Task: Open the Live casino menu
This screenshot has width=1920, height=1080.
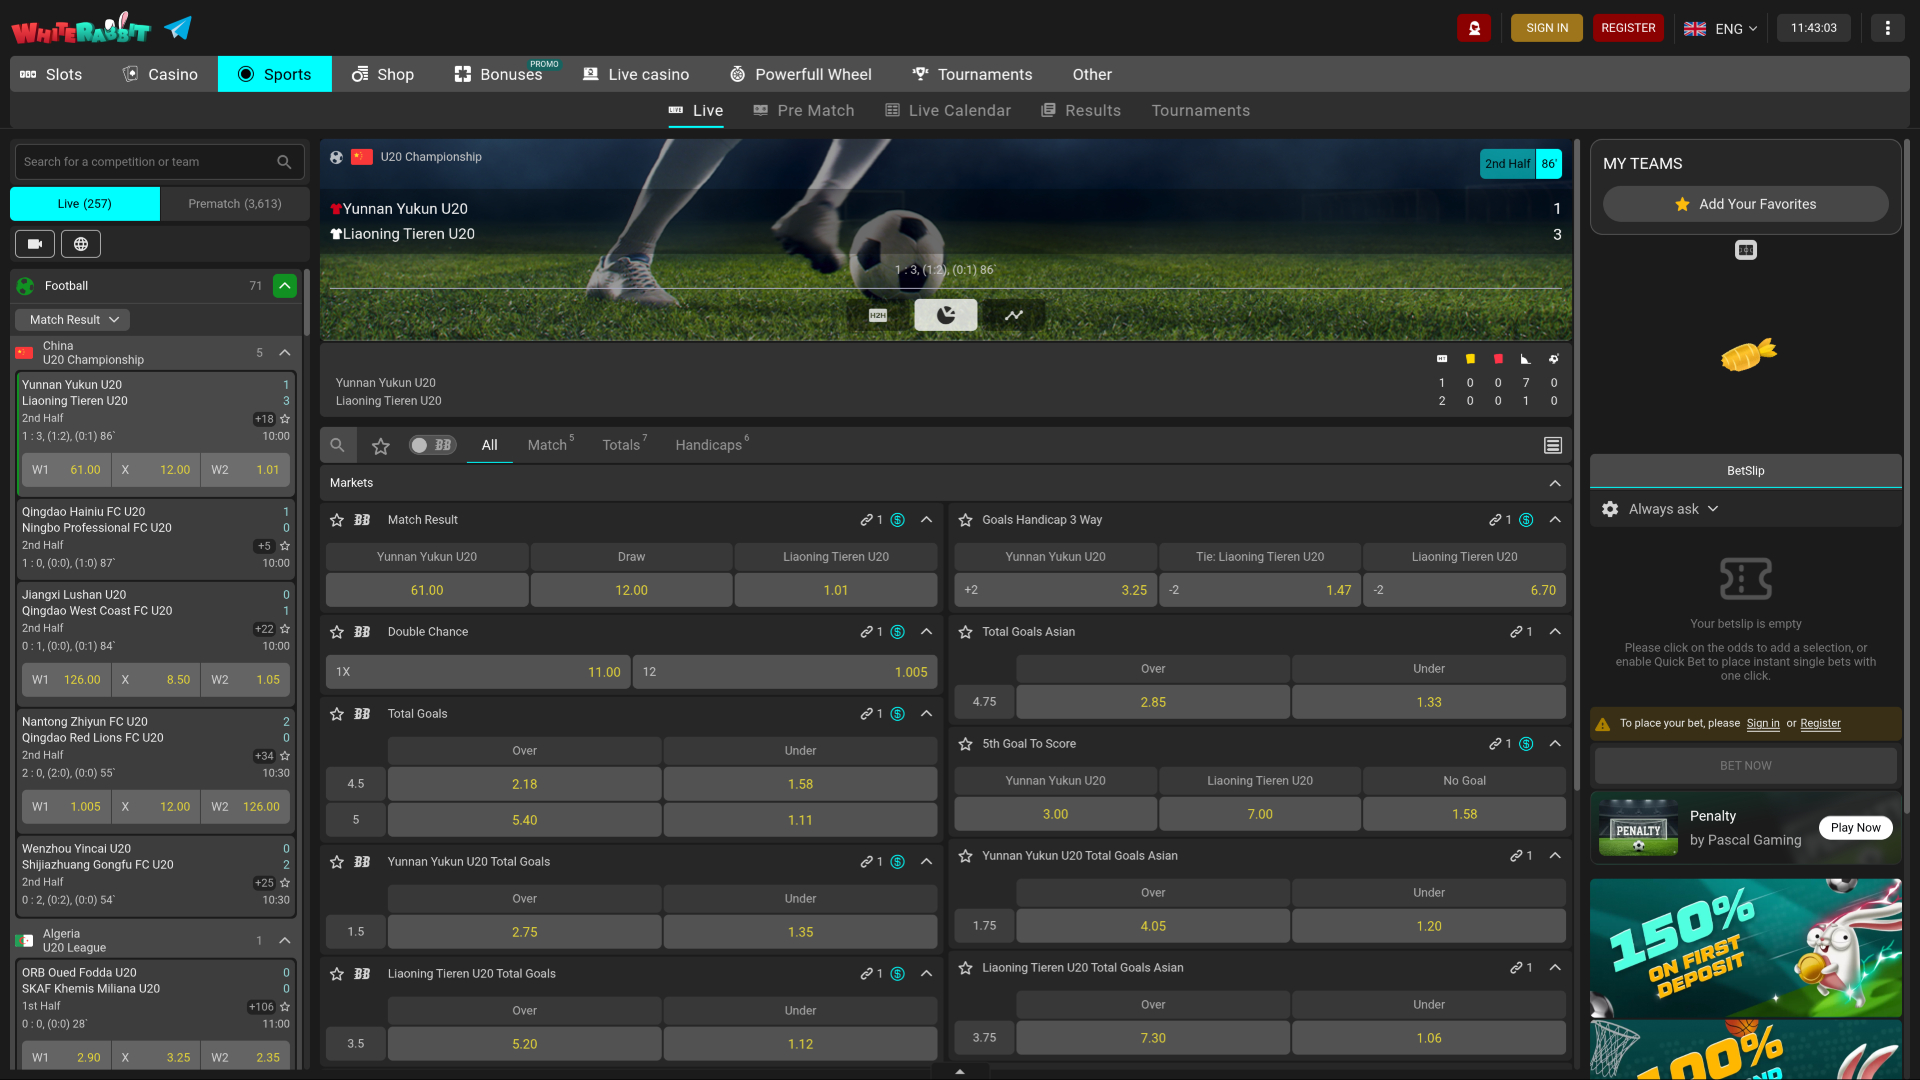Action: [636, 74]
